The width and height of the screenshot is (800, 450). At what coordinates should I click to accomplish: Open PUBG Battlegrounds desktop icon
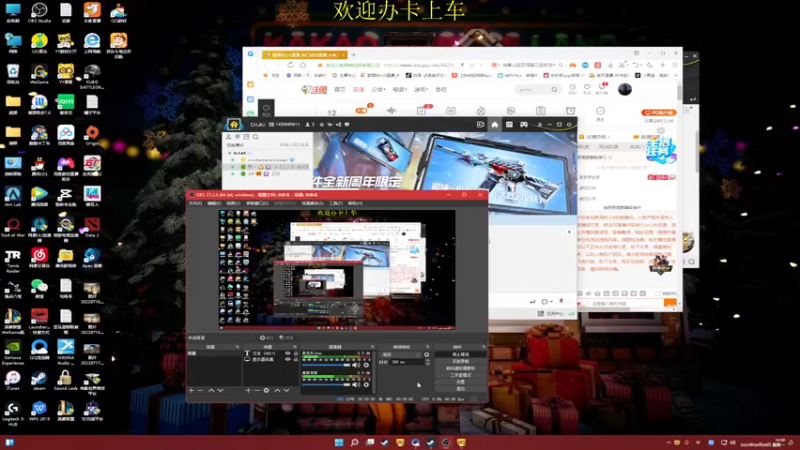(x=92, y=77)
